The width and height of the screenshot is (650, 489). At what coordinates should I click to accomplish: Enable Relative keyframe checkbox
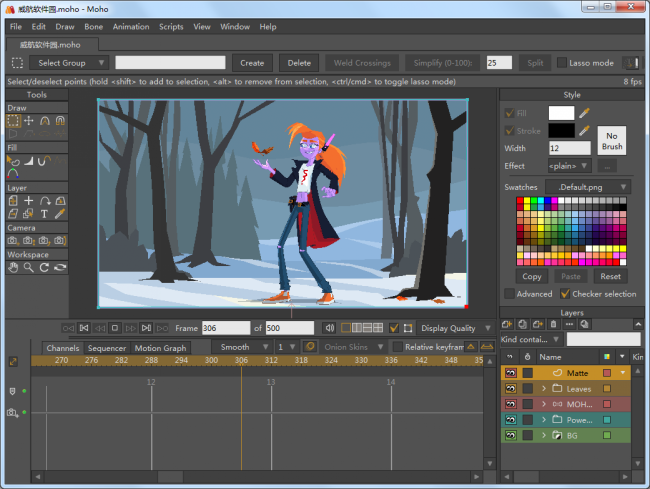pos(398,347)
